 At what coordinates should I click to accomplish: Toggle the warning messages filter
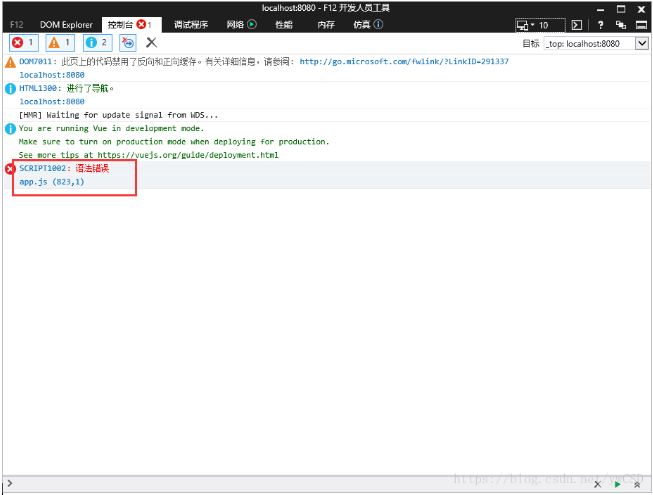pos(60,42)
